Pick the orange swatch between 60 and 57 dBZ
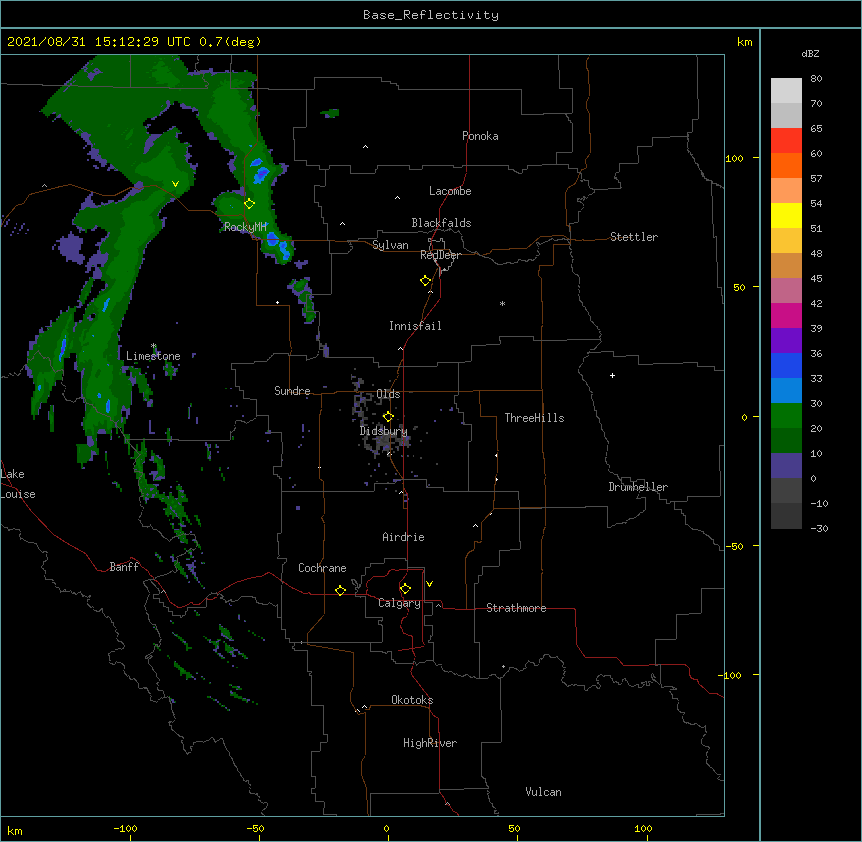Image resolution: width=862 pixels, height=842 pixels. [786, 166]
